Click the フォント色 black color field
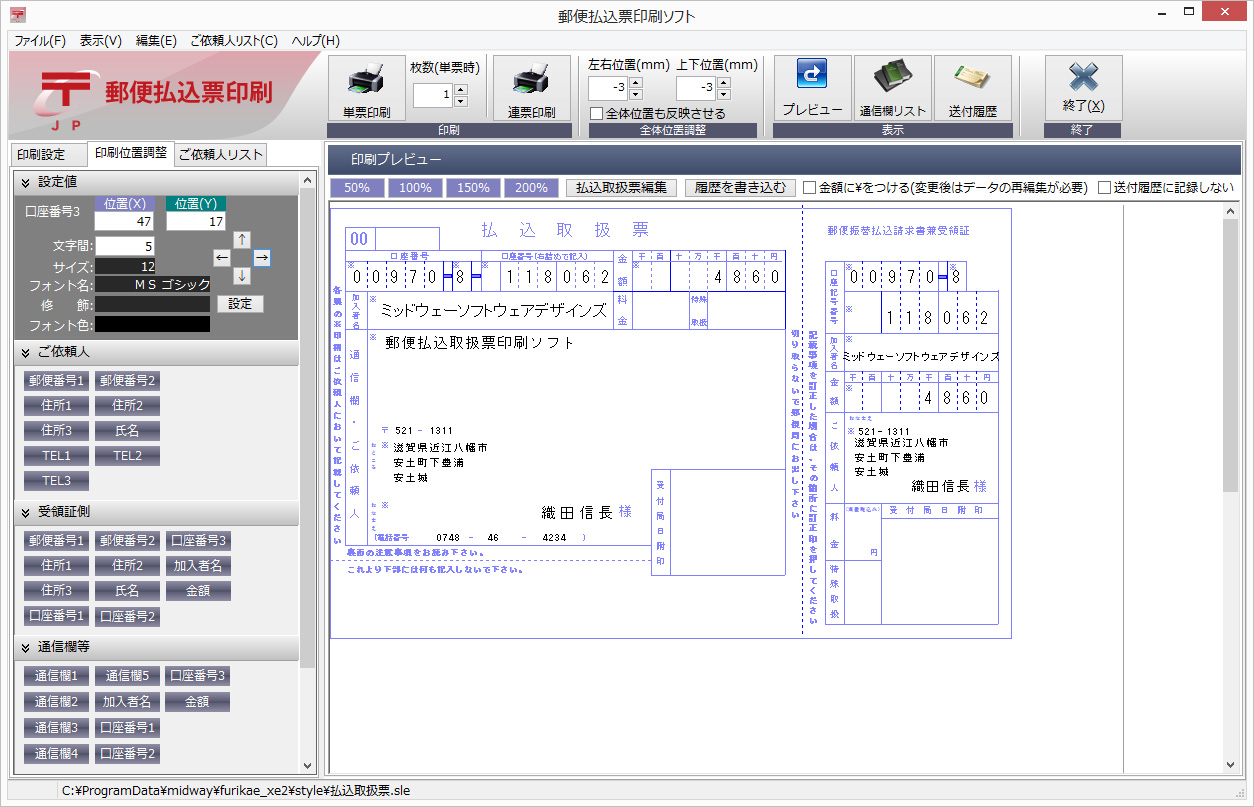The image size is (1254, 807). pyautogui.click(x=153, y=324)
